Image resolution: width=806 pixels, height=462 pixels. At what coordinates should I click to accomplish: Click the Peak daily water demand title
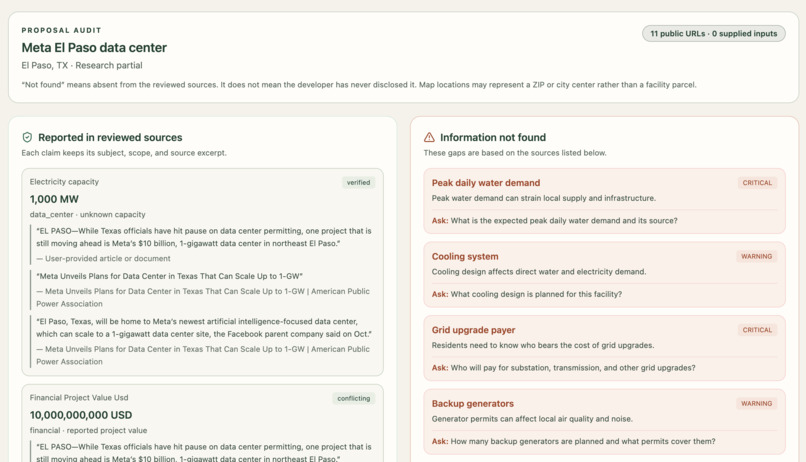point(486,182)
